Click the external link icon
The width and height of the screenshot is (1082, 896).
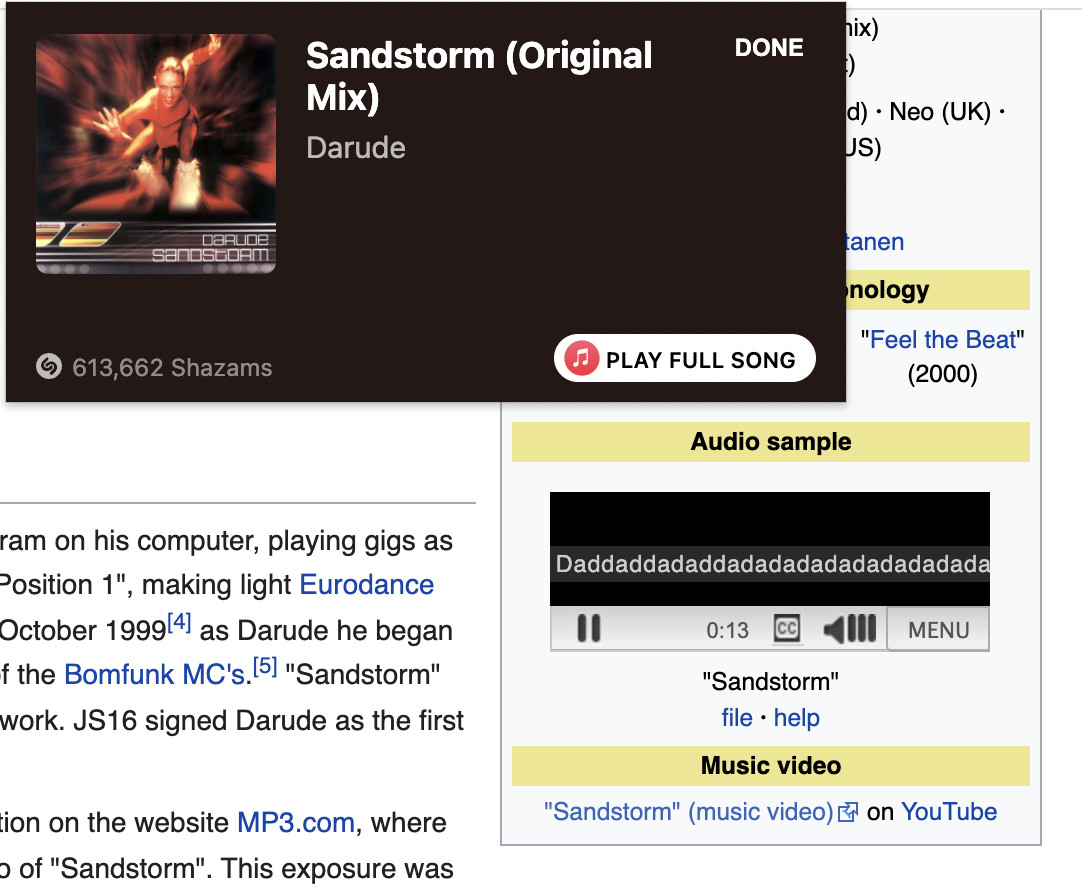coord(847,813)
